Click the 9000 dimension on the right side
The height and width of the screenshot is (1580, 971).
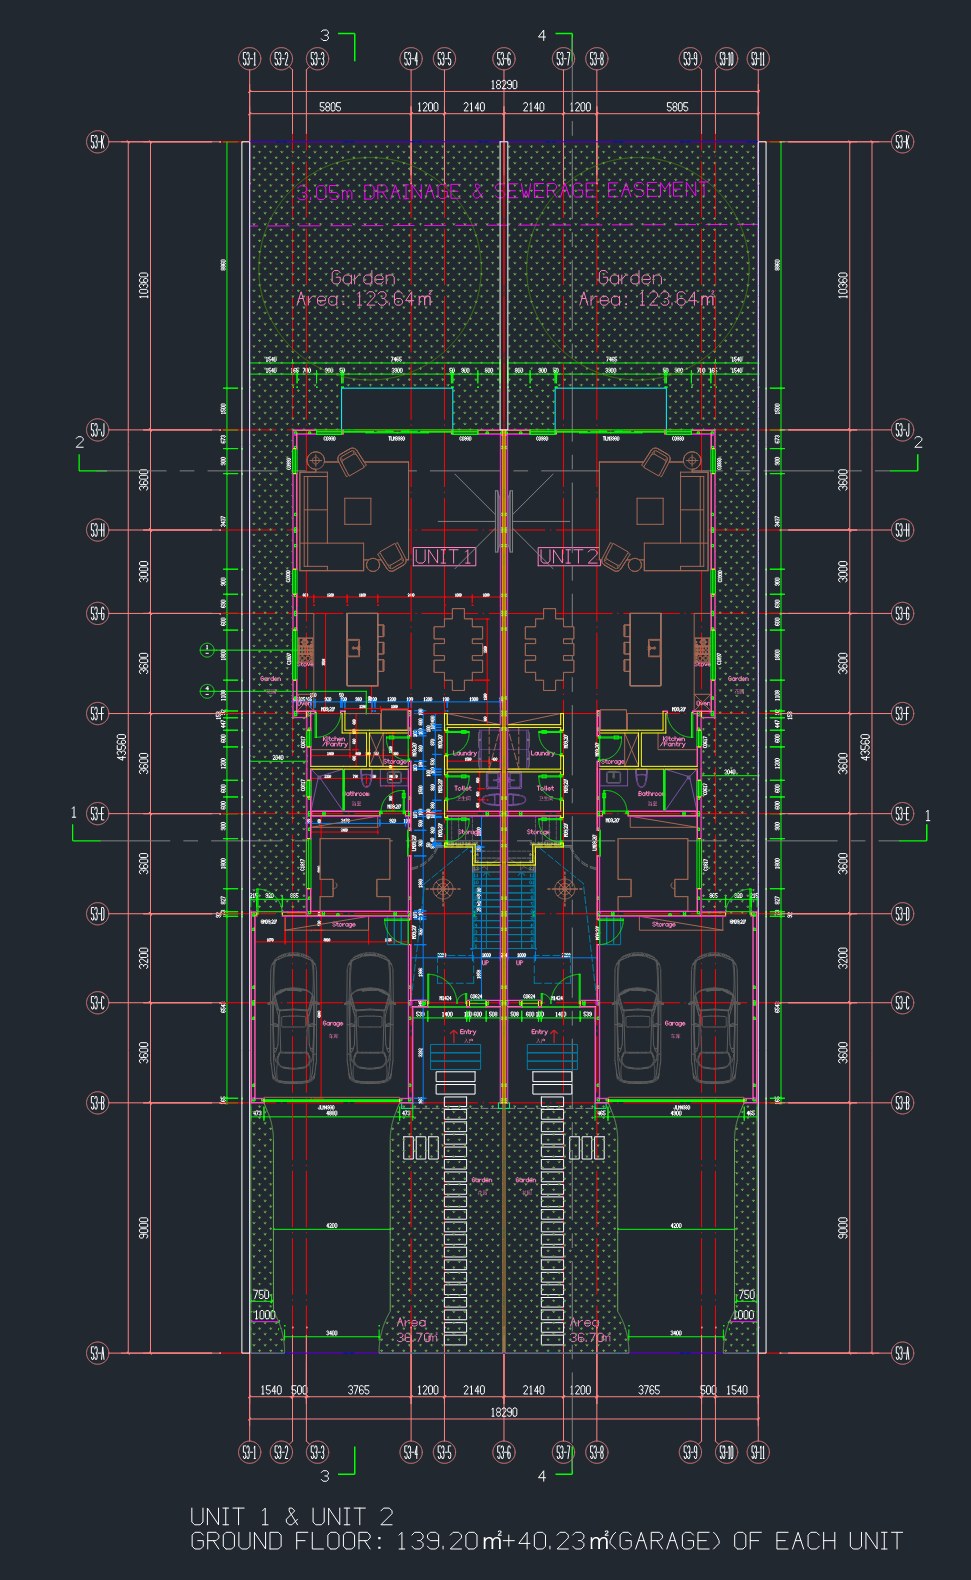843,1227
